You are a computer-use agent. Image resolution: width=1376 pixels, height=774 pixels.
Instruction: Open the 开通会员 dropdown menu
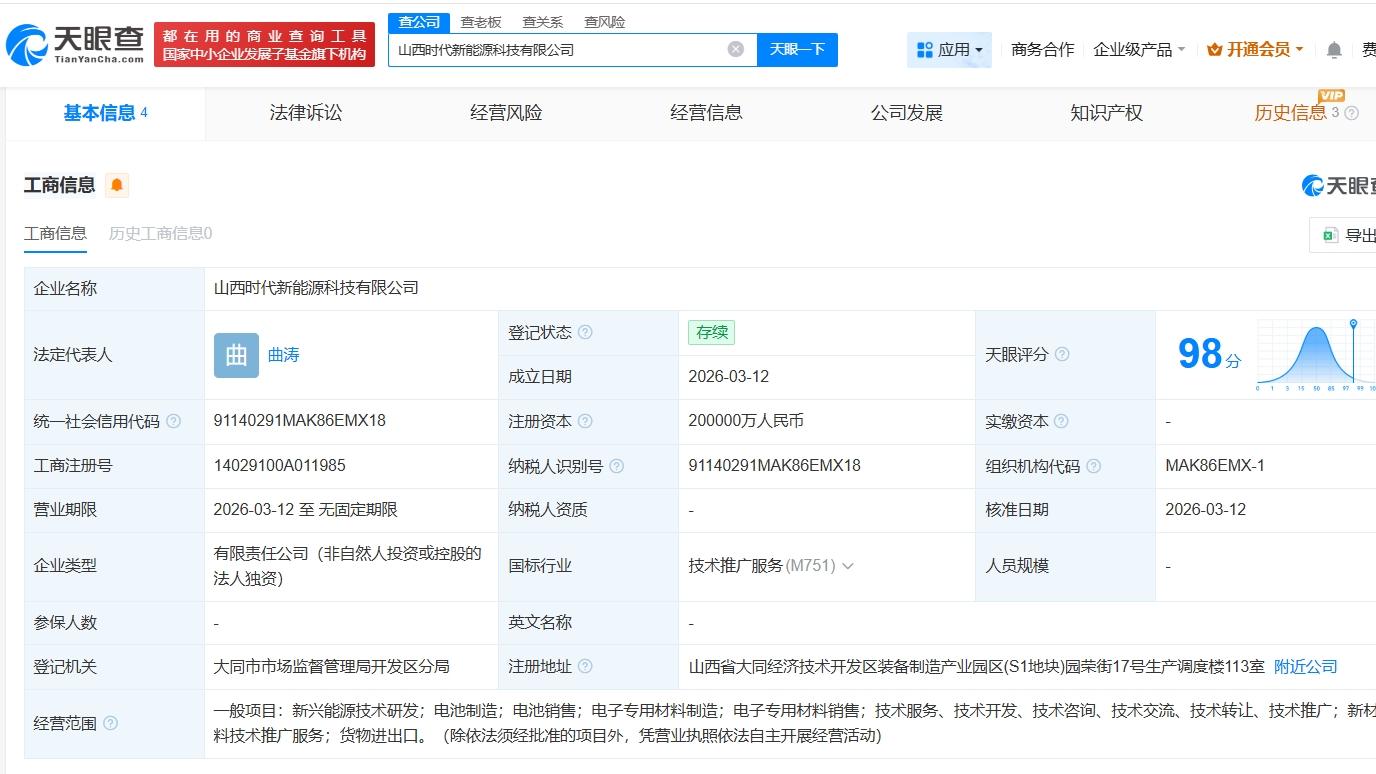click(1254, 48)
